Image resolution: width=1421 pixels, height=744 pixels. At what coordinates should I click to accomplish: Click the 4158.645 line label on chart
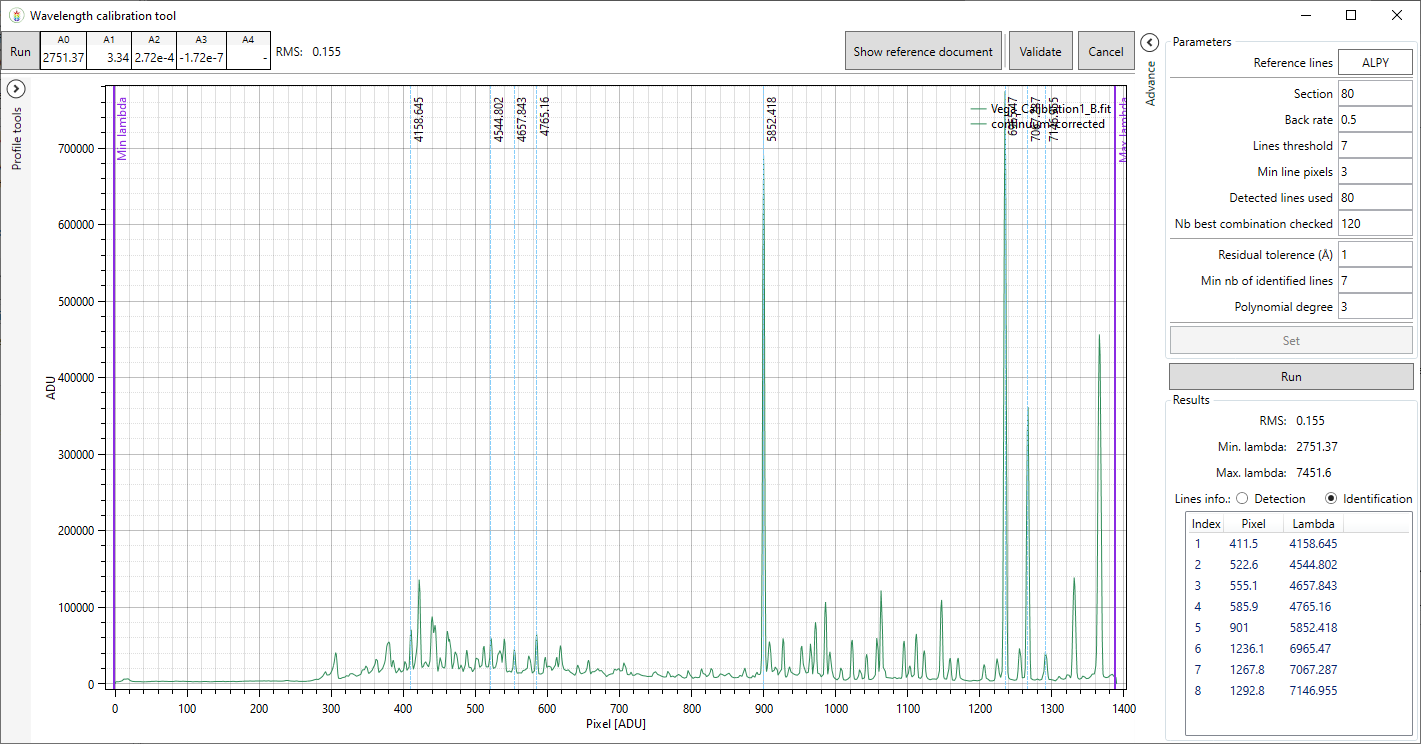click(419, 119)
